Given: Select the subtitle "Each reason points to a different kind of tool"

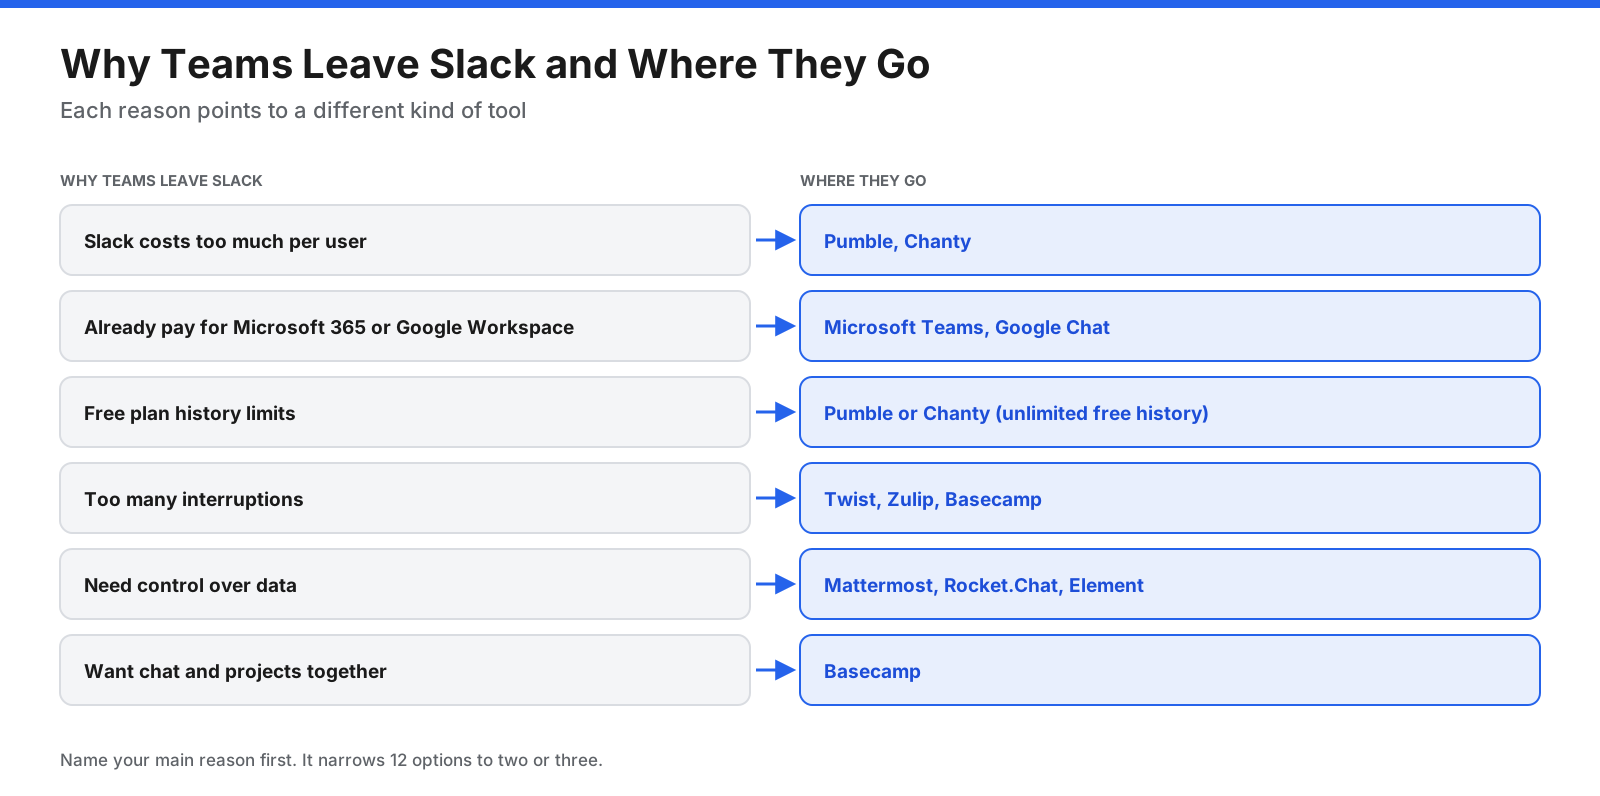Looking at the screenshot, I should click(x=293, y=110).
